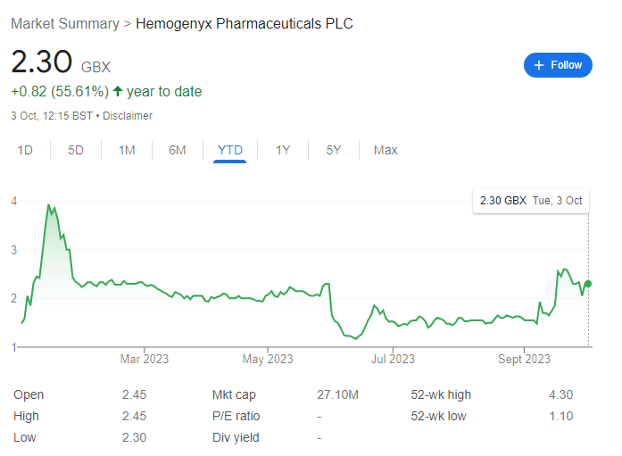Select the 1D time range tab
This screenshot has width=622, height=456.
point(25,150)
